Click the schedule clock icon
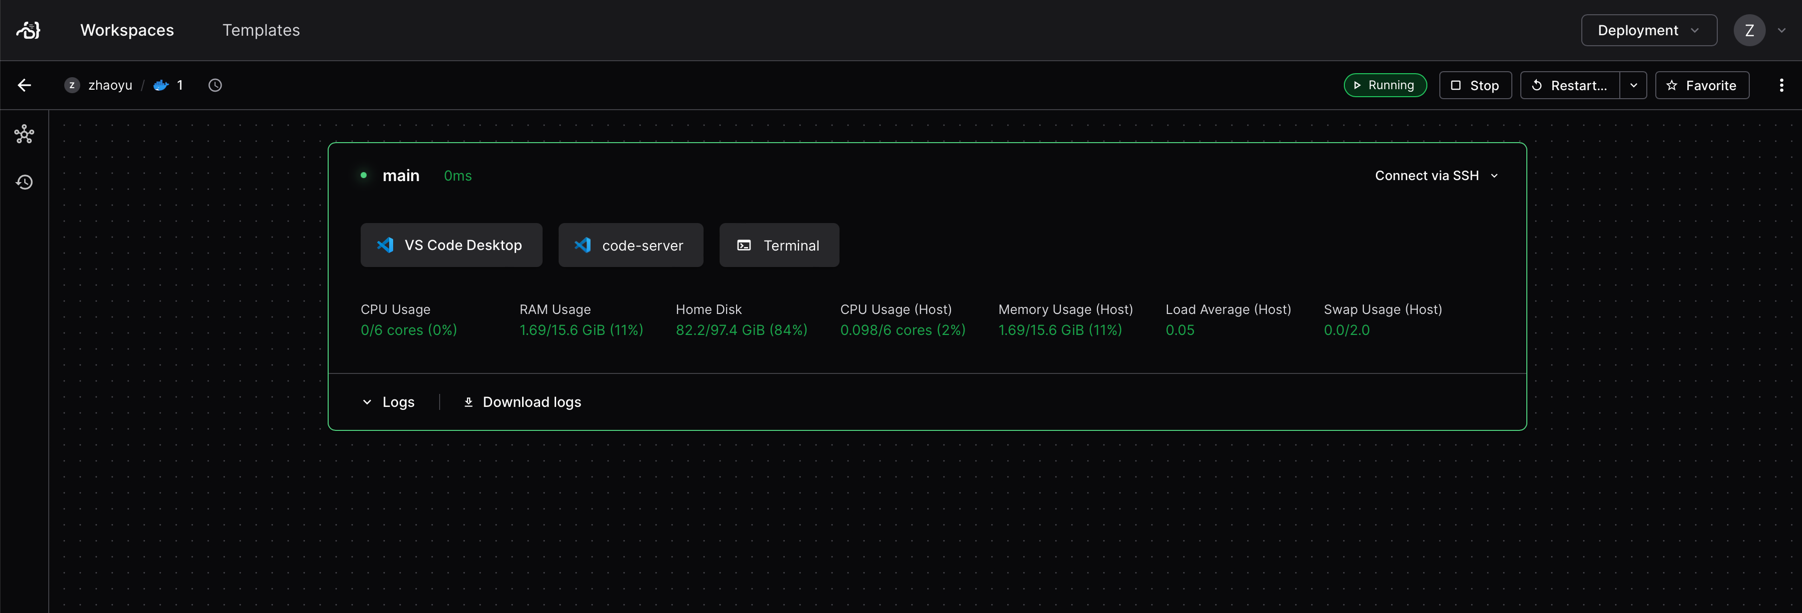The width and height of the screenshot is (1802, 613). click(215, 86)
